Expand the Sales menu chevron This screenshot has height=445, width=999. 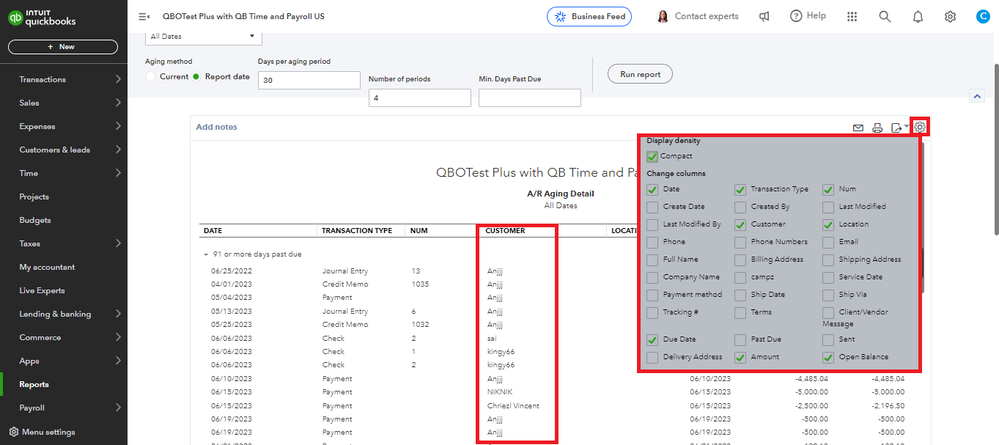pyautogui.click(x=119, y=103)
